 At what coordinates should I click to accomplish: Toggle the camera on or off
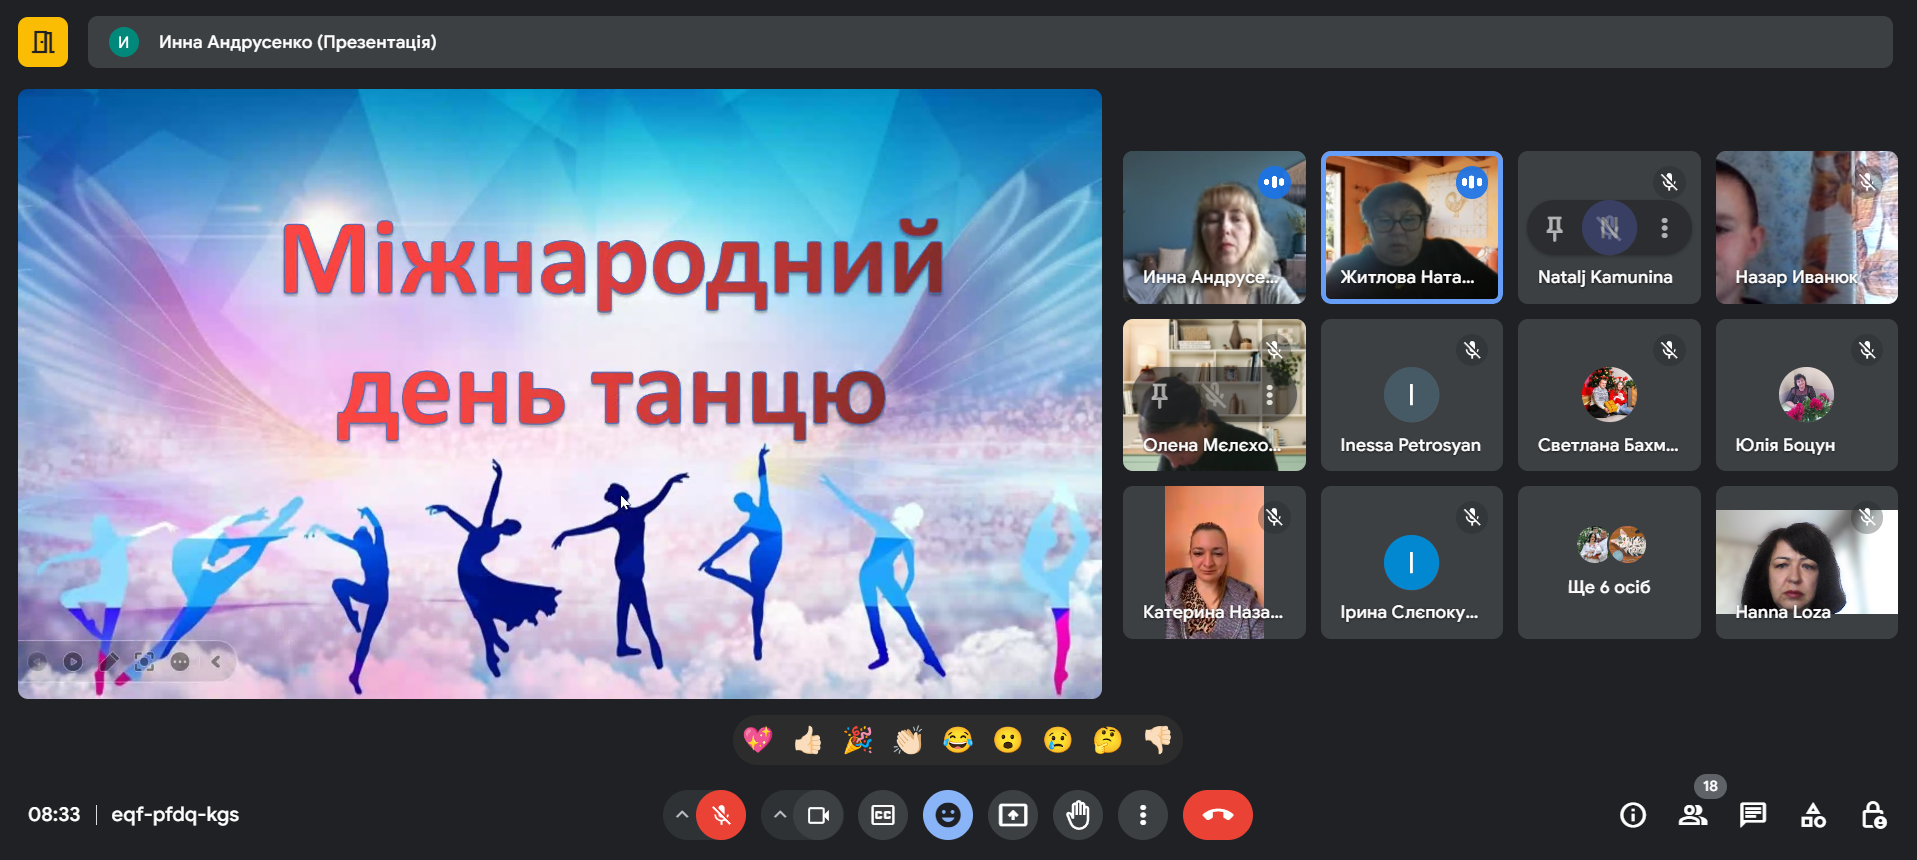click(x=818, y=815)
